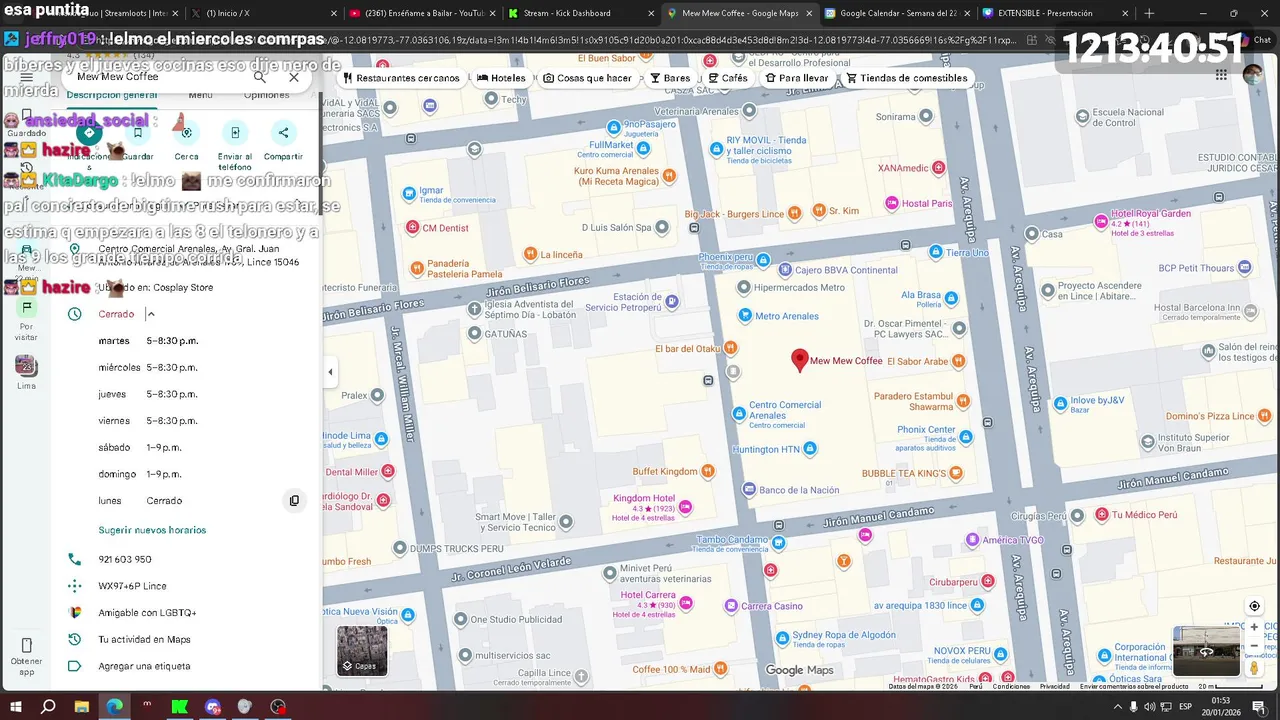Open a new browser tab with plus
Viewport: 1280px width, 720px height.
pyautogui.click(x=1149, y=13)
